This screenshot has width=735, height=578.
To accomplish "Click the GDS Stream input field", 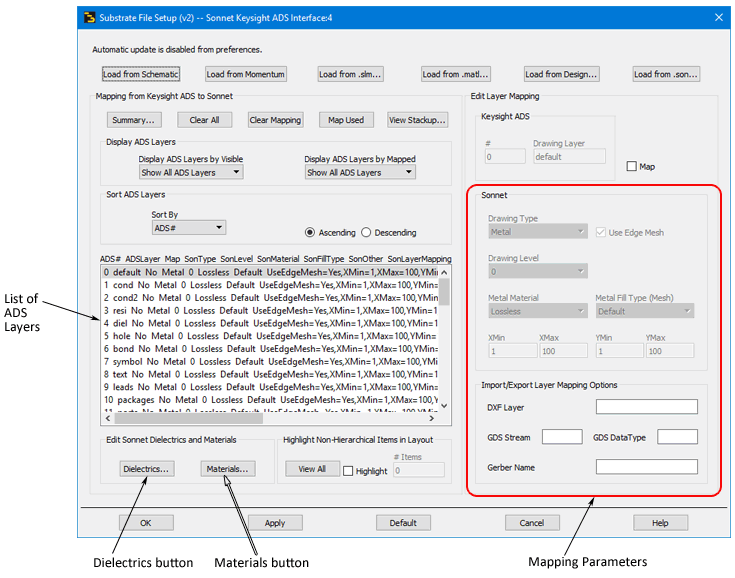I will tap(562, 437).
